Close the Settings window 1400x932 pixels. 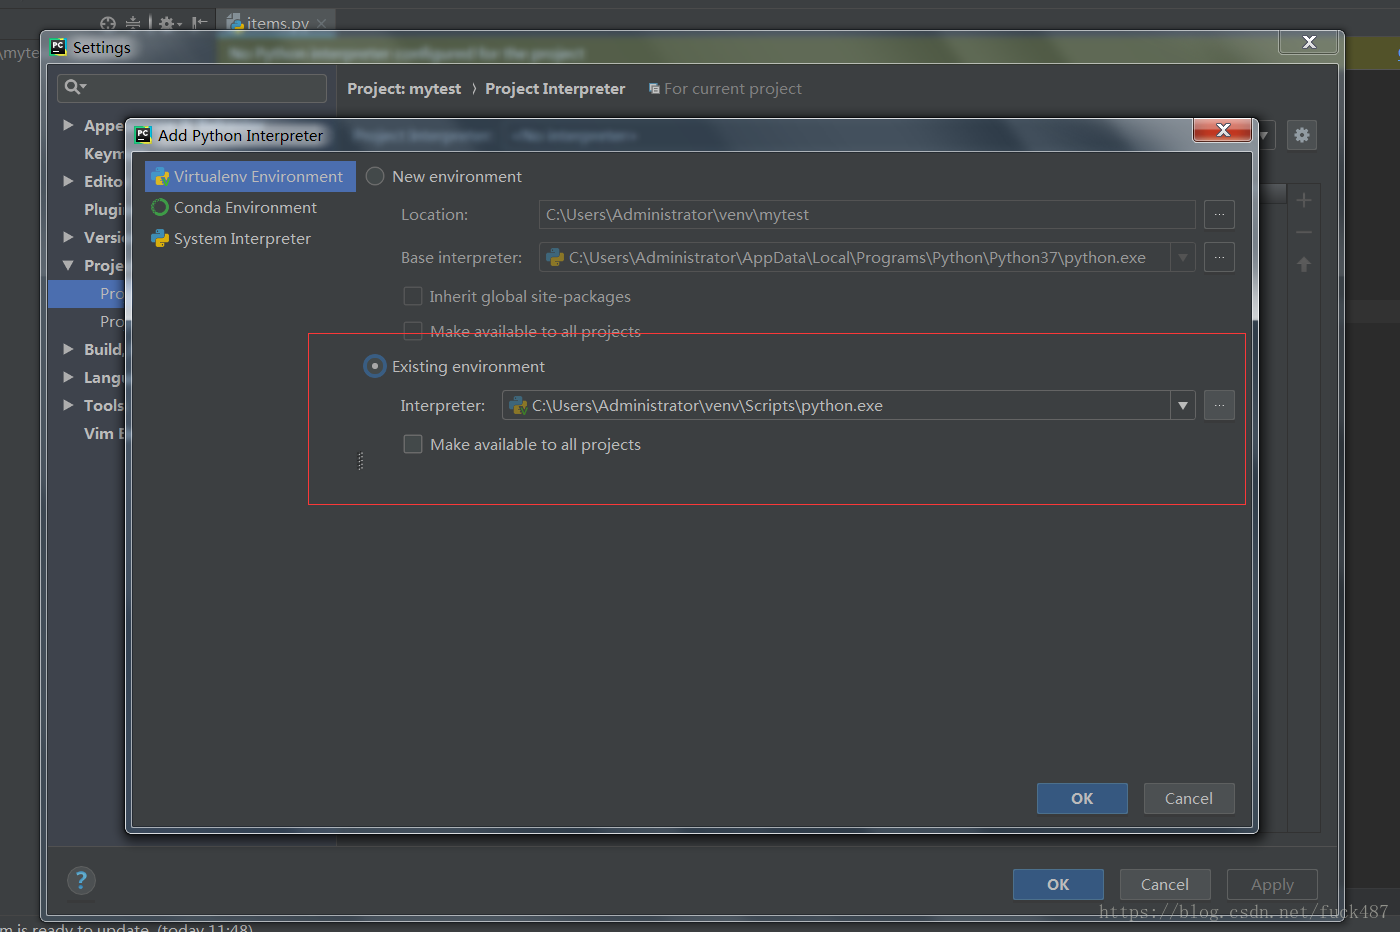pyautogui.click(x=1309, y=42)
